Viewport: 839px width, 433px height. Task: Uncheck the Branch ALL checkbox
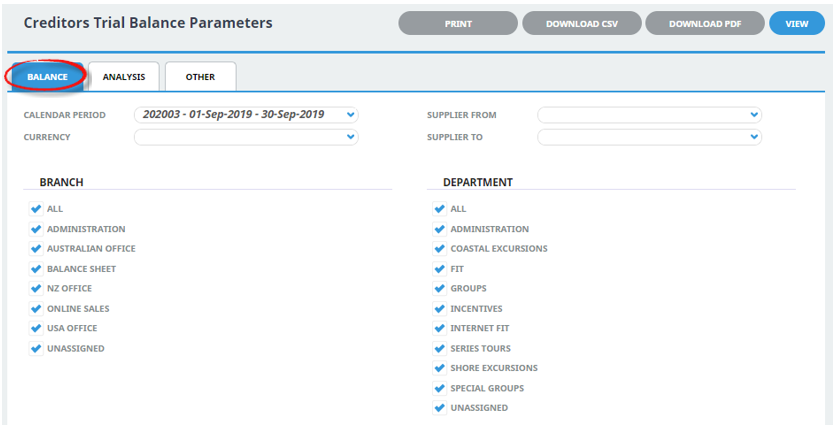point(36,209)
